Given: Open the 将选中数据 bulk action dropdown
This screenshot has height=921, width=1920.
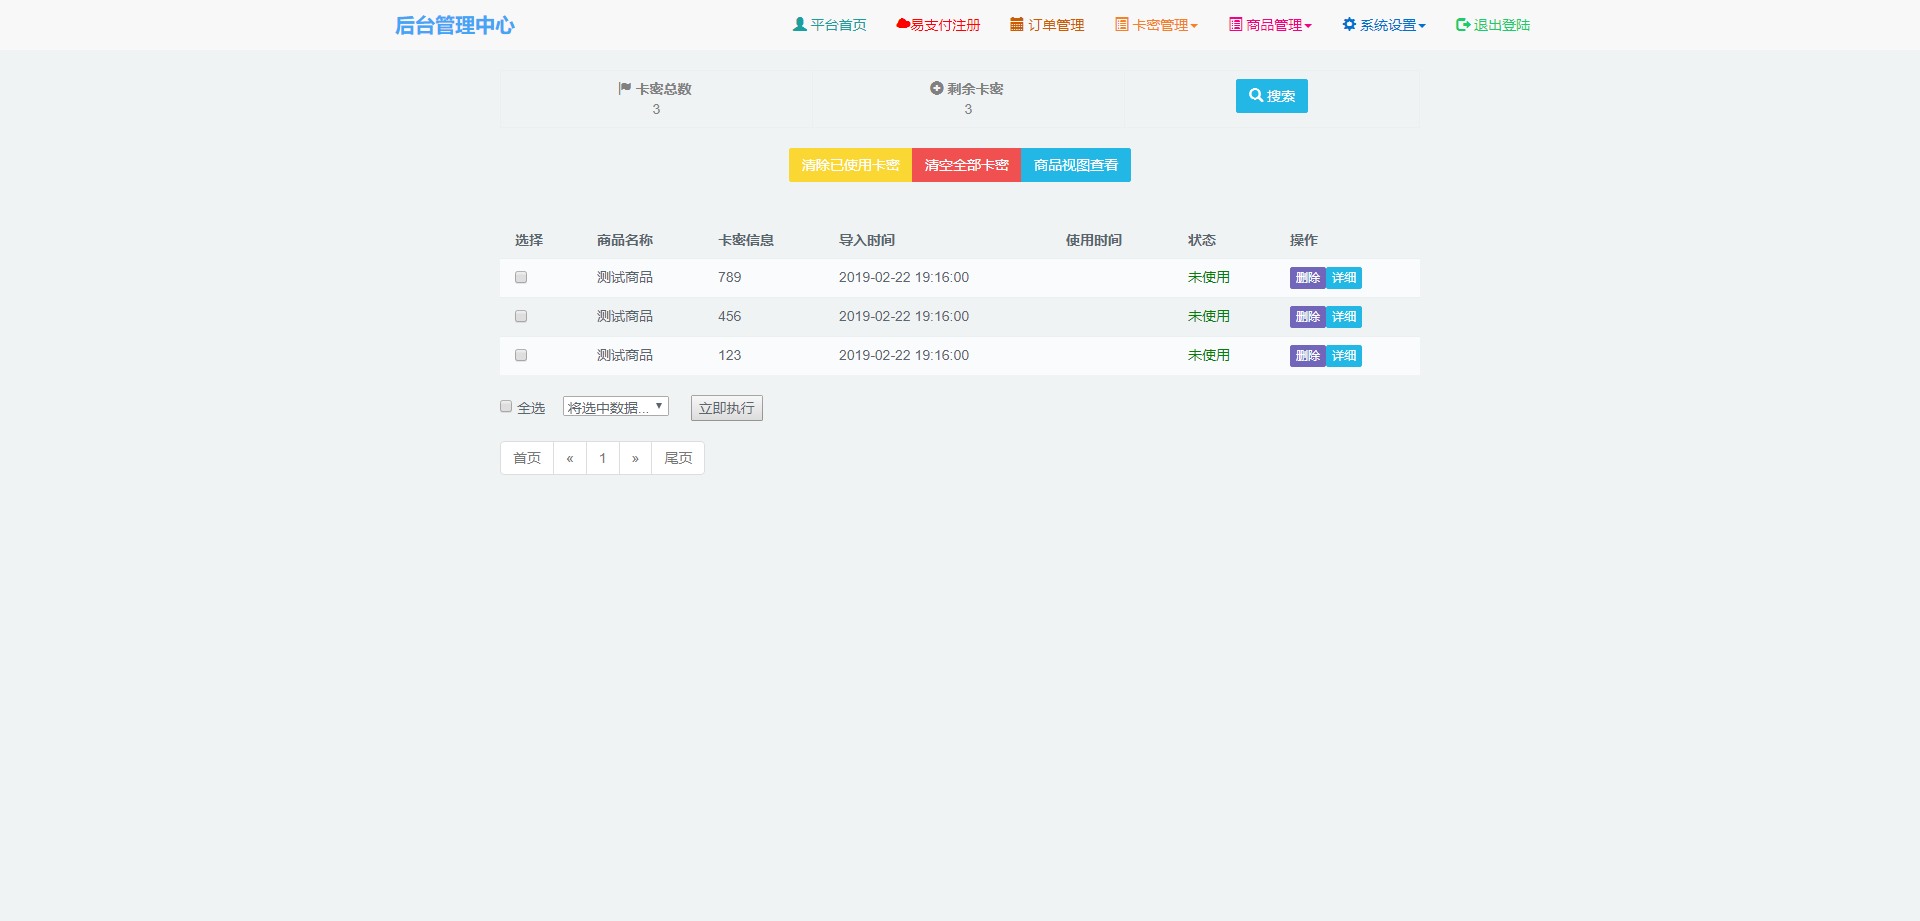Looking at the screenshot, I should (615, 407).
